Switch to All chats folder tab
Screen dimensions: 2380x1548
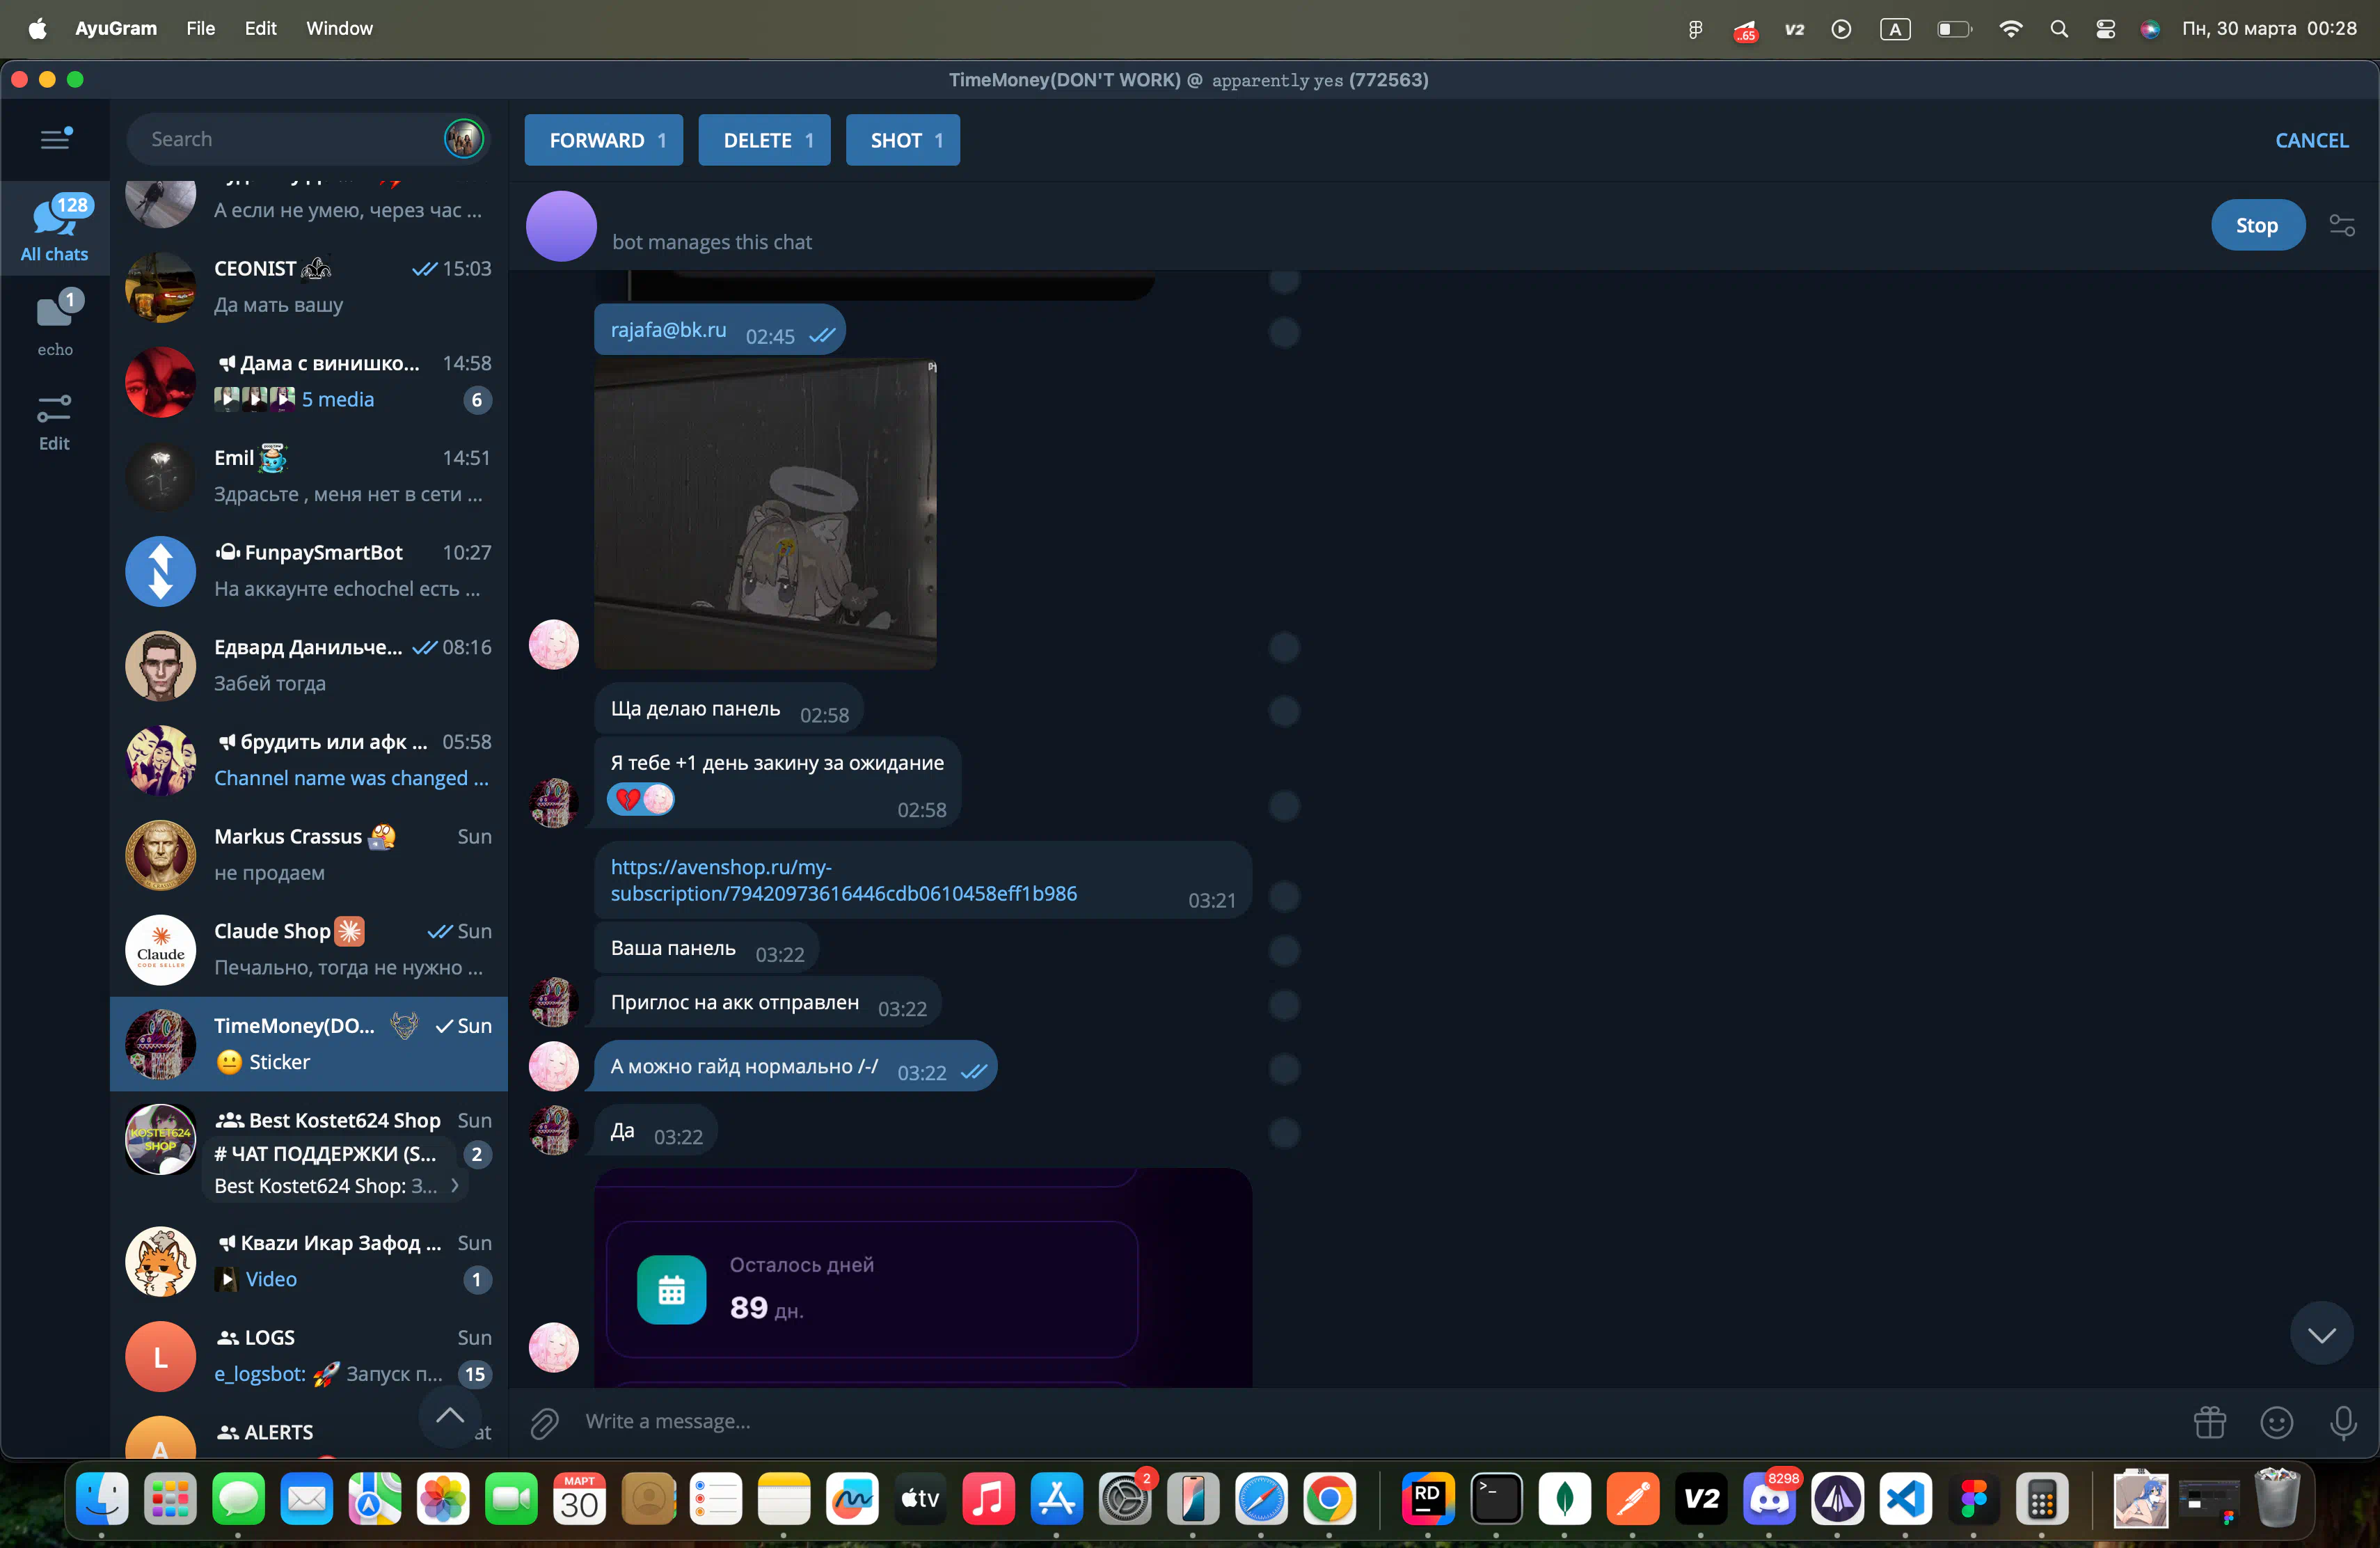point(55,228)
